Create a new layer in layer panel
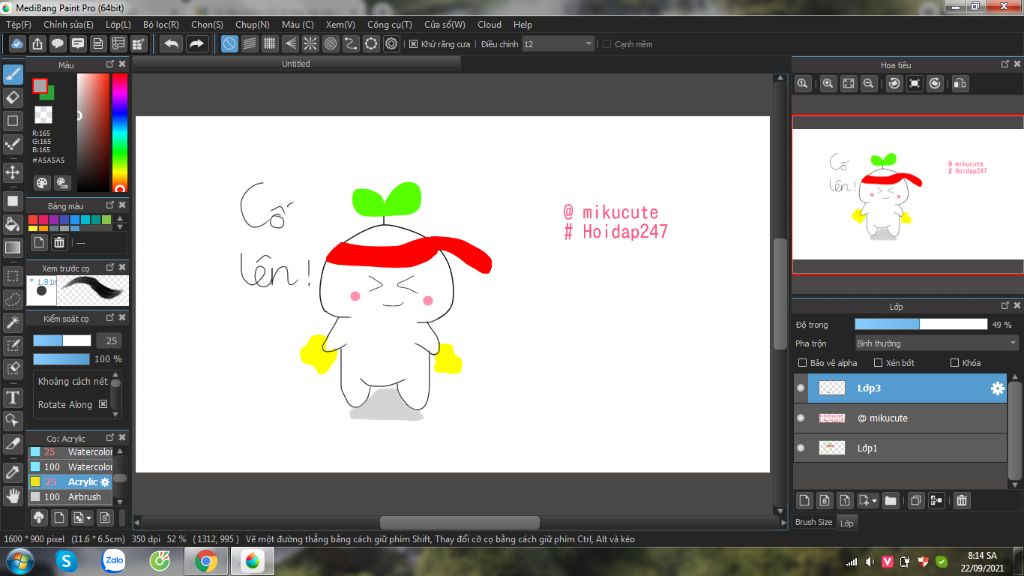 [805, 501]
